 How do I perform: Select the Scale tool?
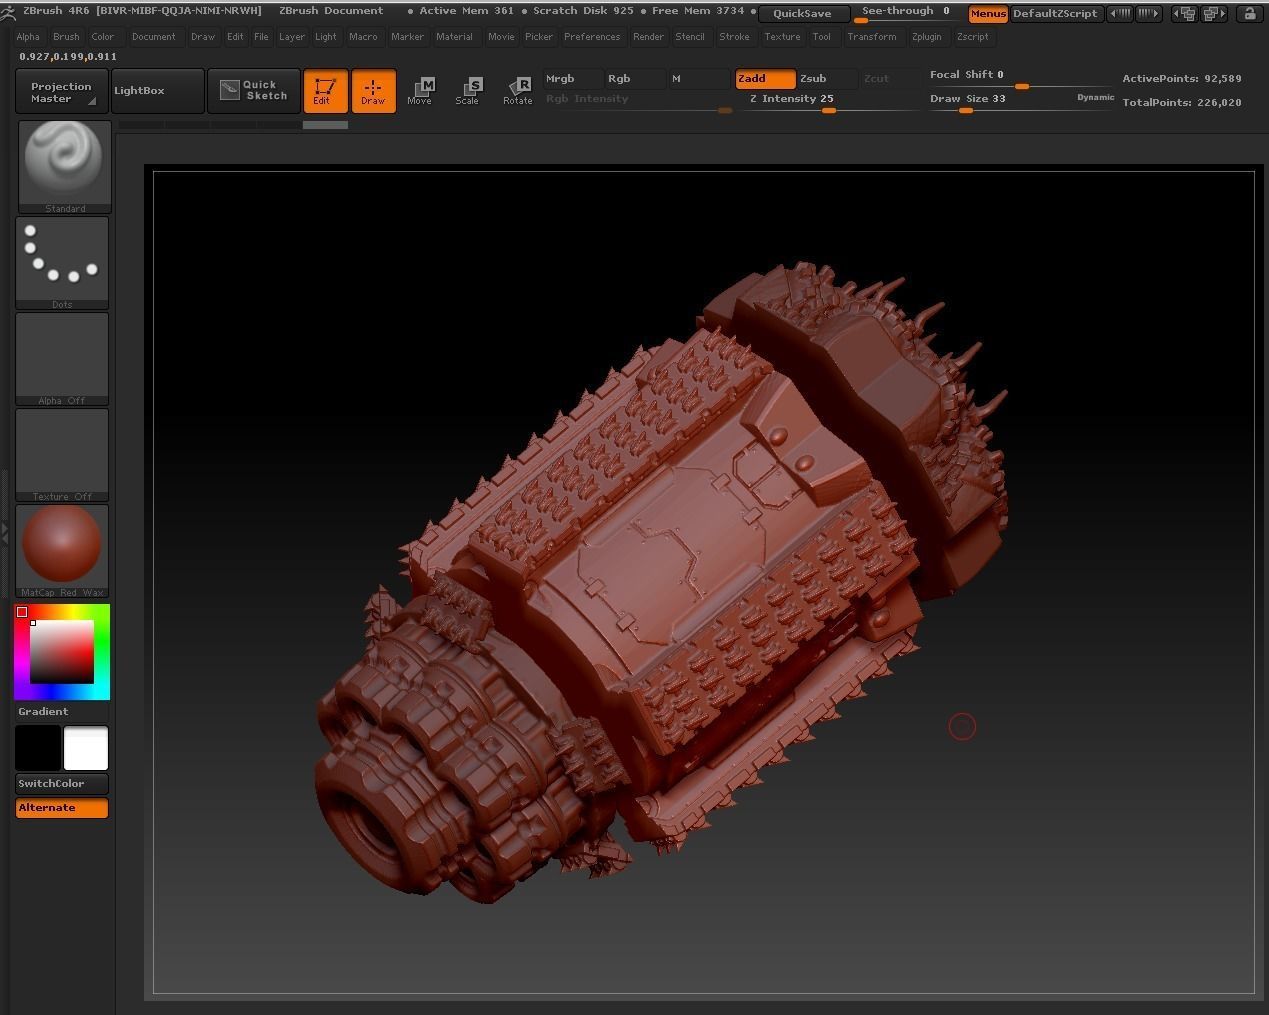(x=468, y=91)
